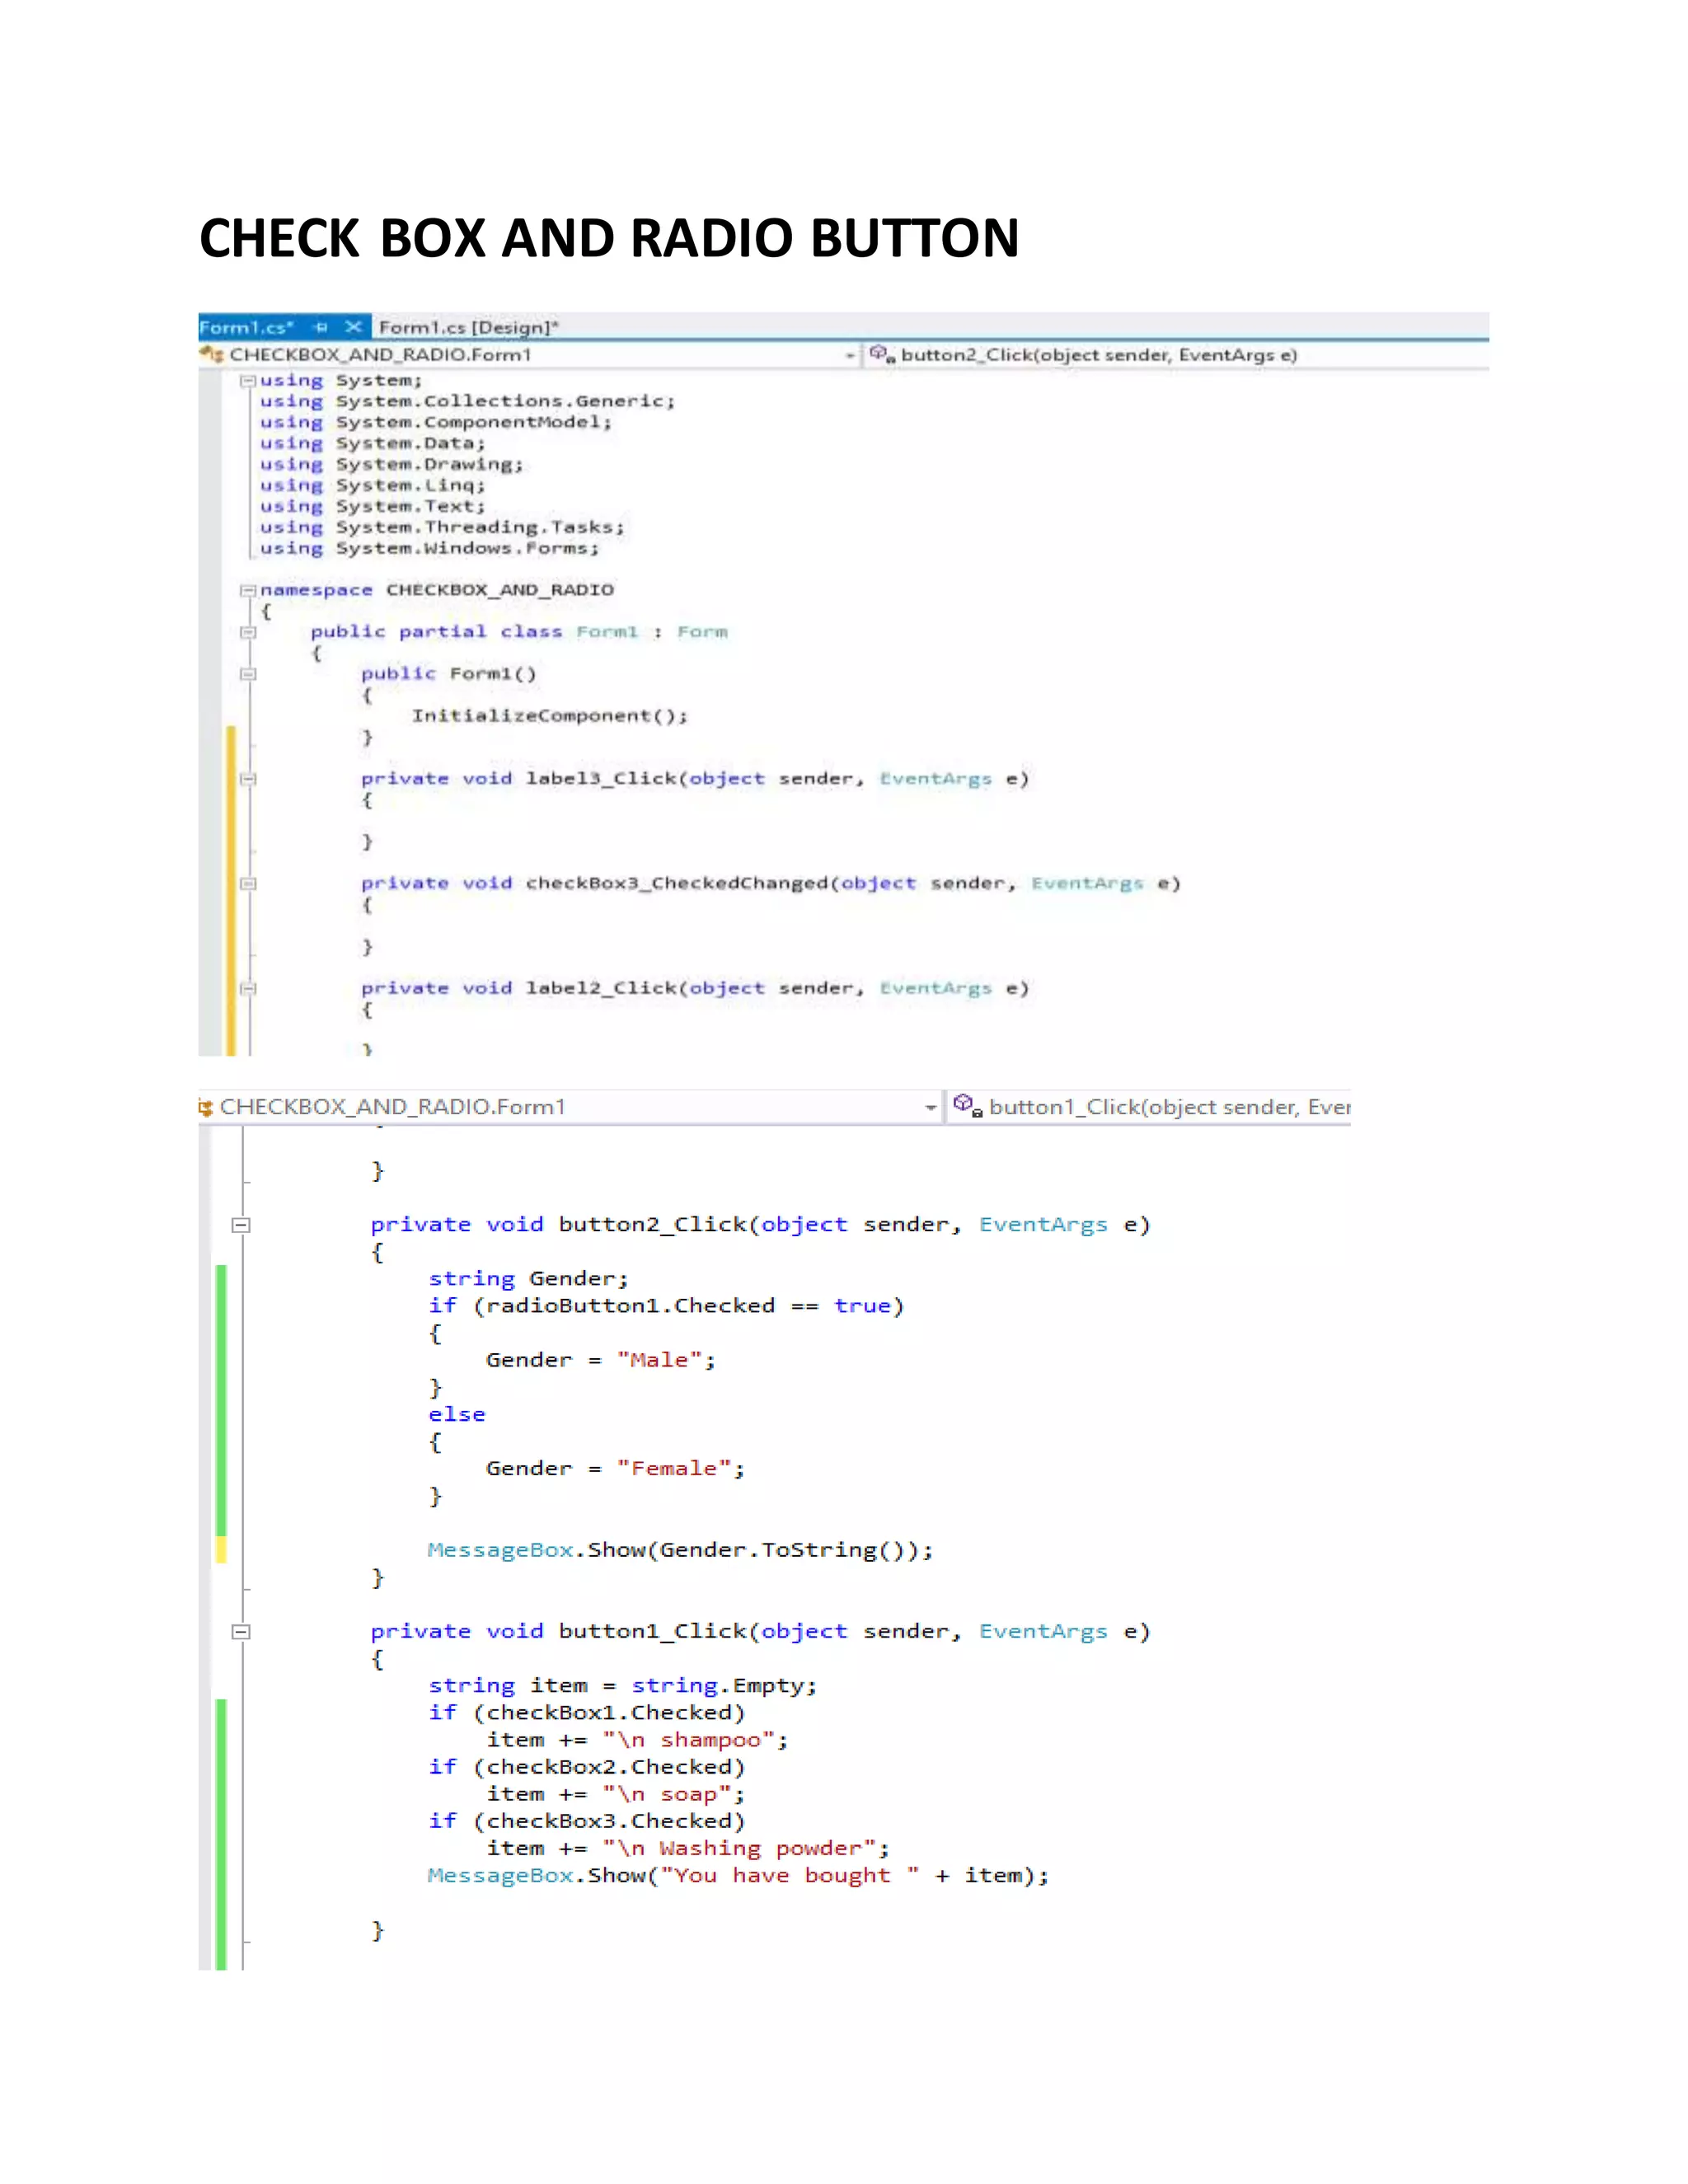Click the MessageBox.Show(Gender.ToString()) line
1688x2184 pixels.
click(680, 1550)
